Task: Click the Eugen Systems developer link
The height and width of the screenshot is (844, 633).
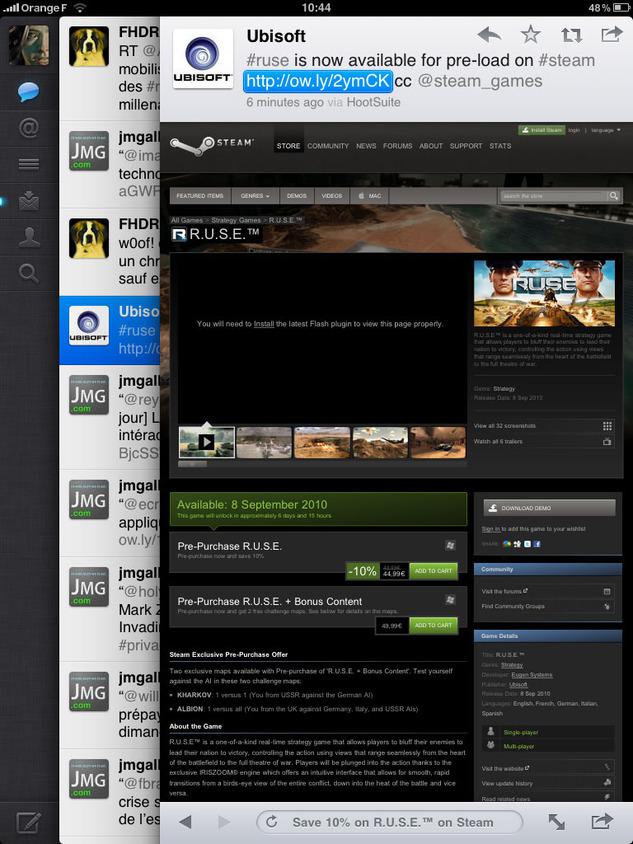Action: 532,675
